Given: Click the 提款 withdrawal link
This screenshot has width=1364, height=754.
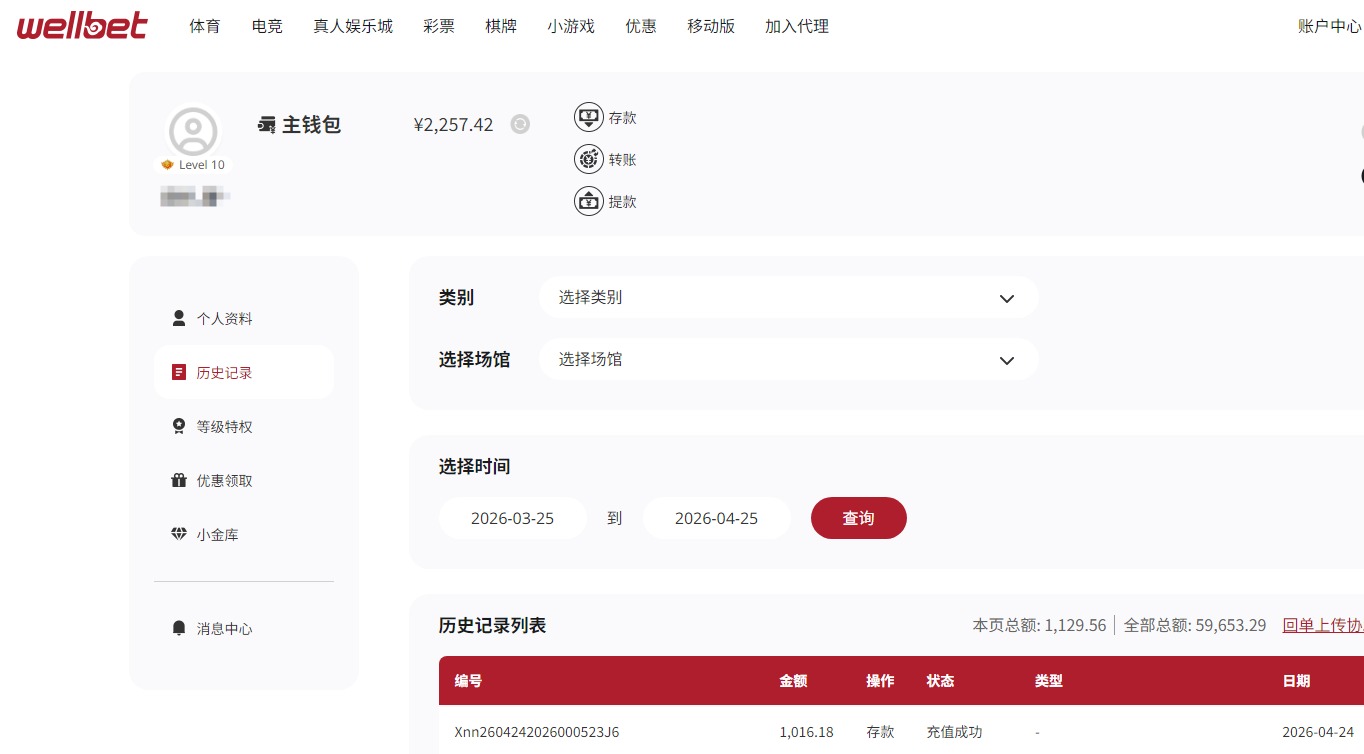Looking at the screenshot, I should point(622,202).
